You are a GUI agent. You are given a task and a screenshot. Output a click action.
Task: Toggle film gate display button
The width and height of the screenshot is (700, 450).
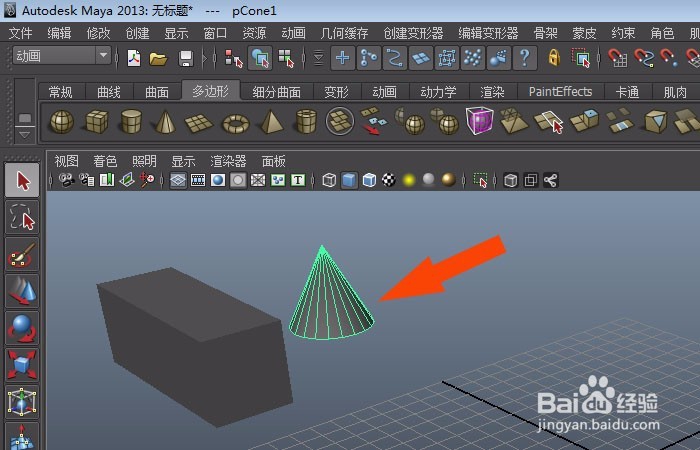[x=198, y=180]
